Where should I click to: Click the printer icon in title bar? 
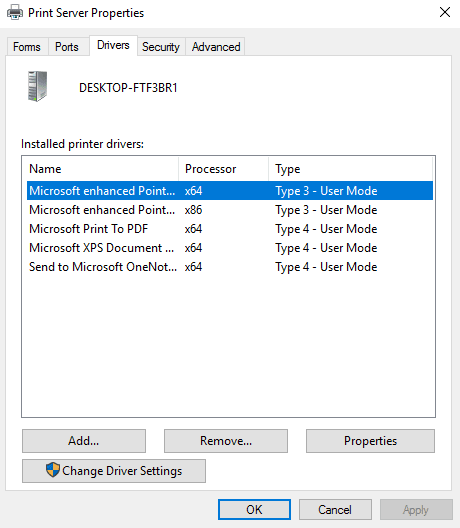(15, 13)
